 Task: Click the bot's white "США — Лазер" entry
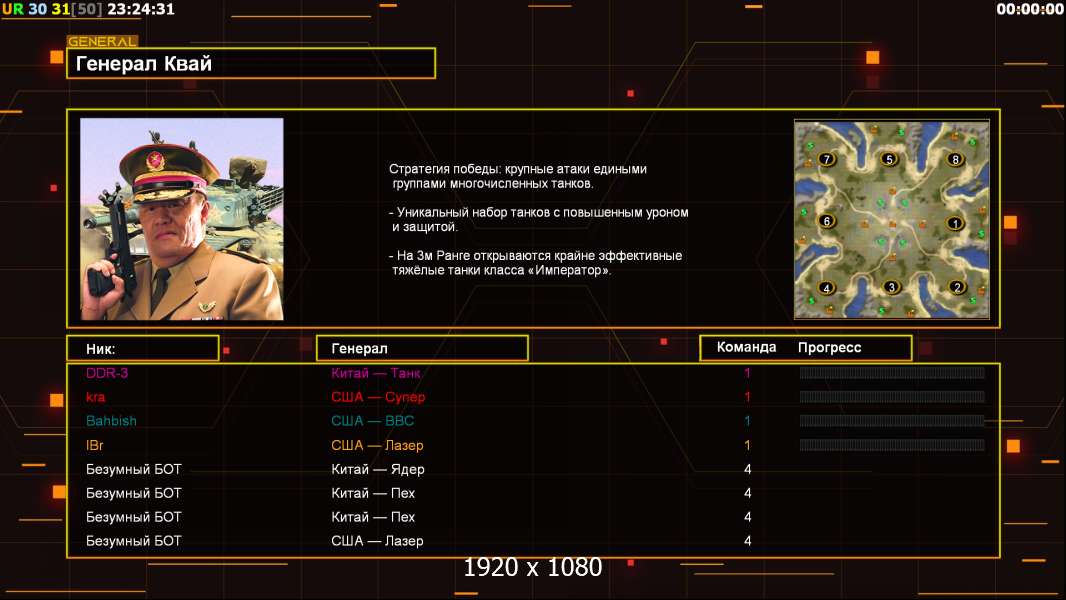(377, 541)
